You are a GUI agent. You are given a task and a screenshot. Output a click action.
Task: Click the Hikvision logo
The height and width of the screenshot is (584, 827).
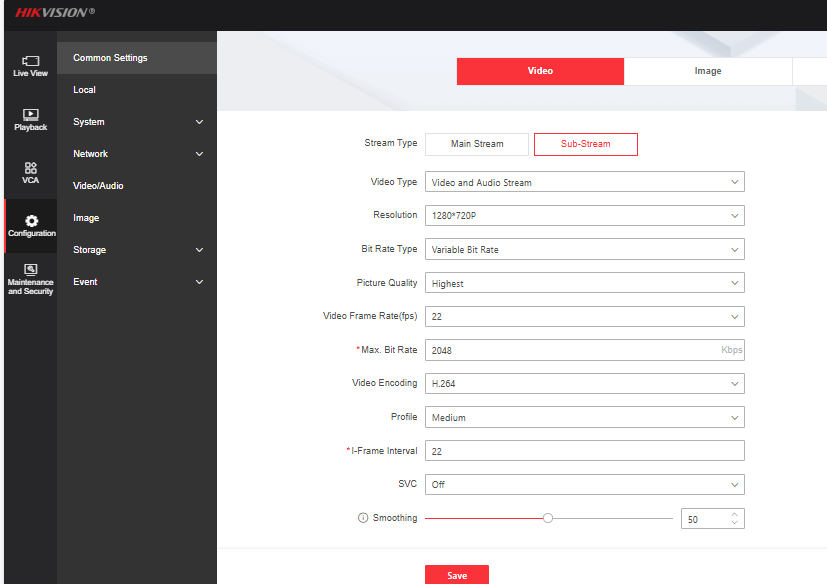coord(55,13)
